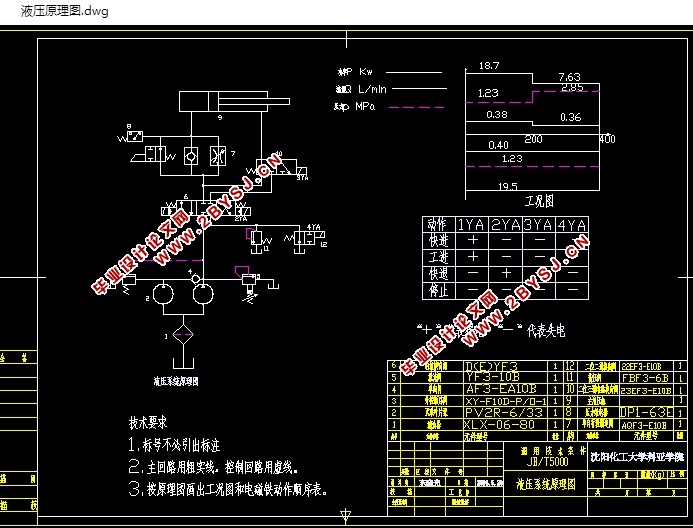Click the 4YA column header in table
Screen dimensions: 693x528
(572, 224)
